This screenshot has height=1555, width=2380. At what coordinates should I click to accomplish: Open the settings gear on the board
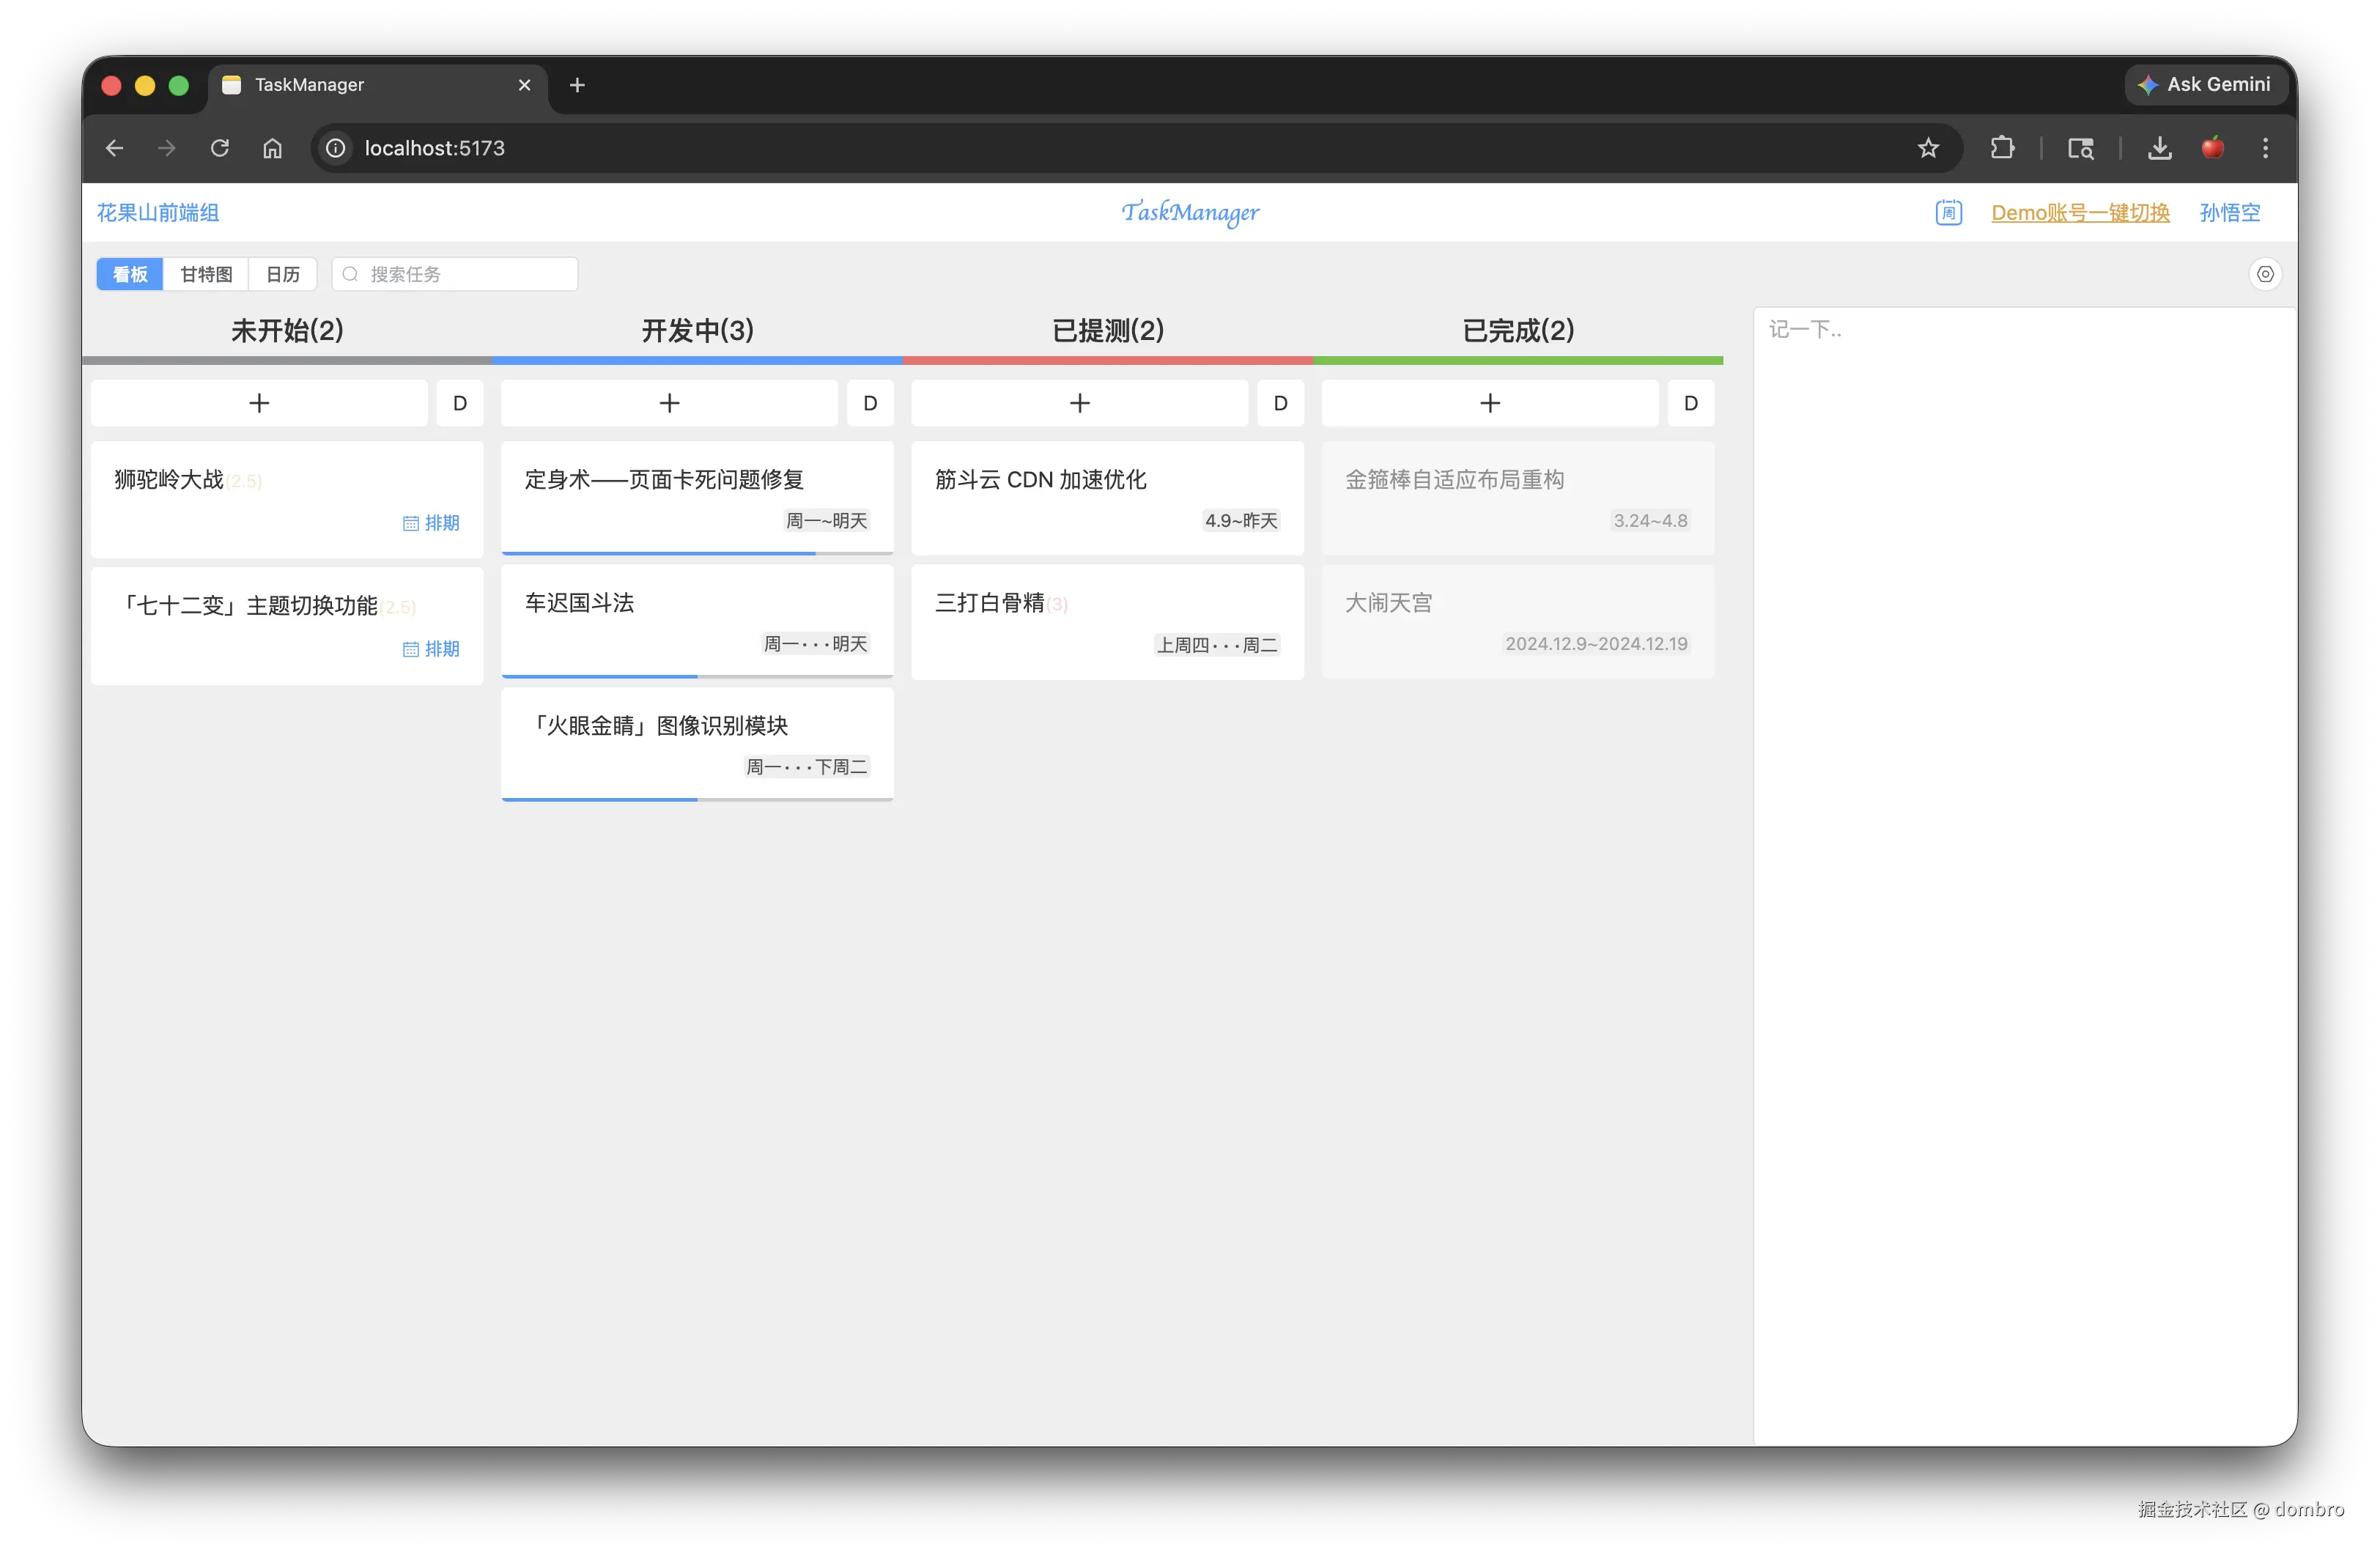pos(2264,273)
